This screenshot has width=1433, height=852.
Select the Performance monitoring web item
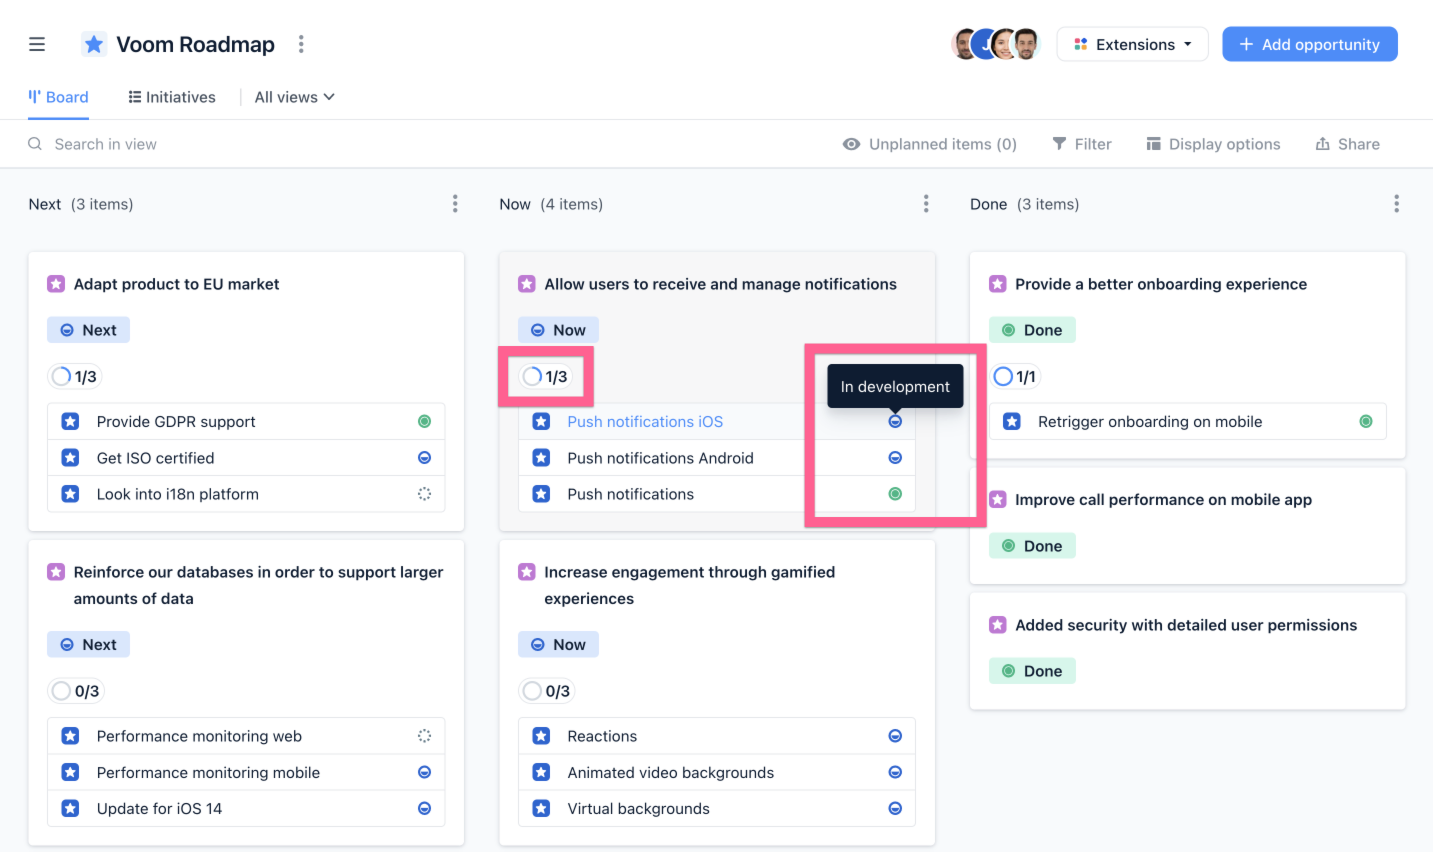199,736
